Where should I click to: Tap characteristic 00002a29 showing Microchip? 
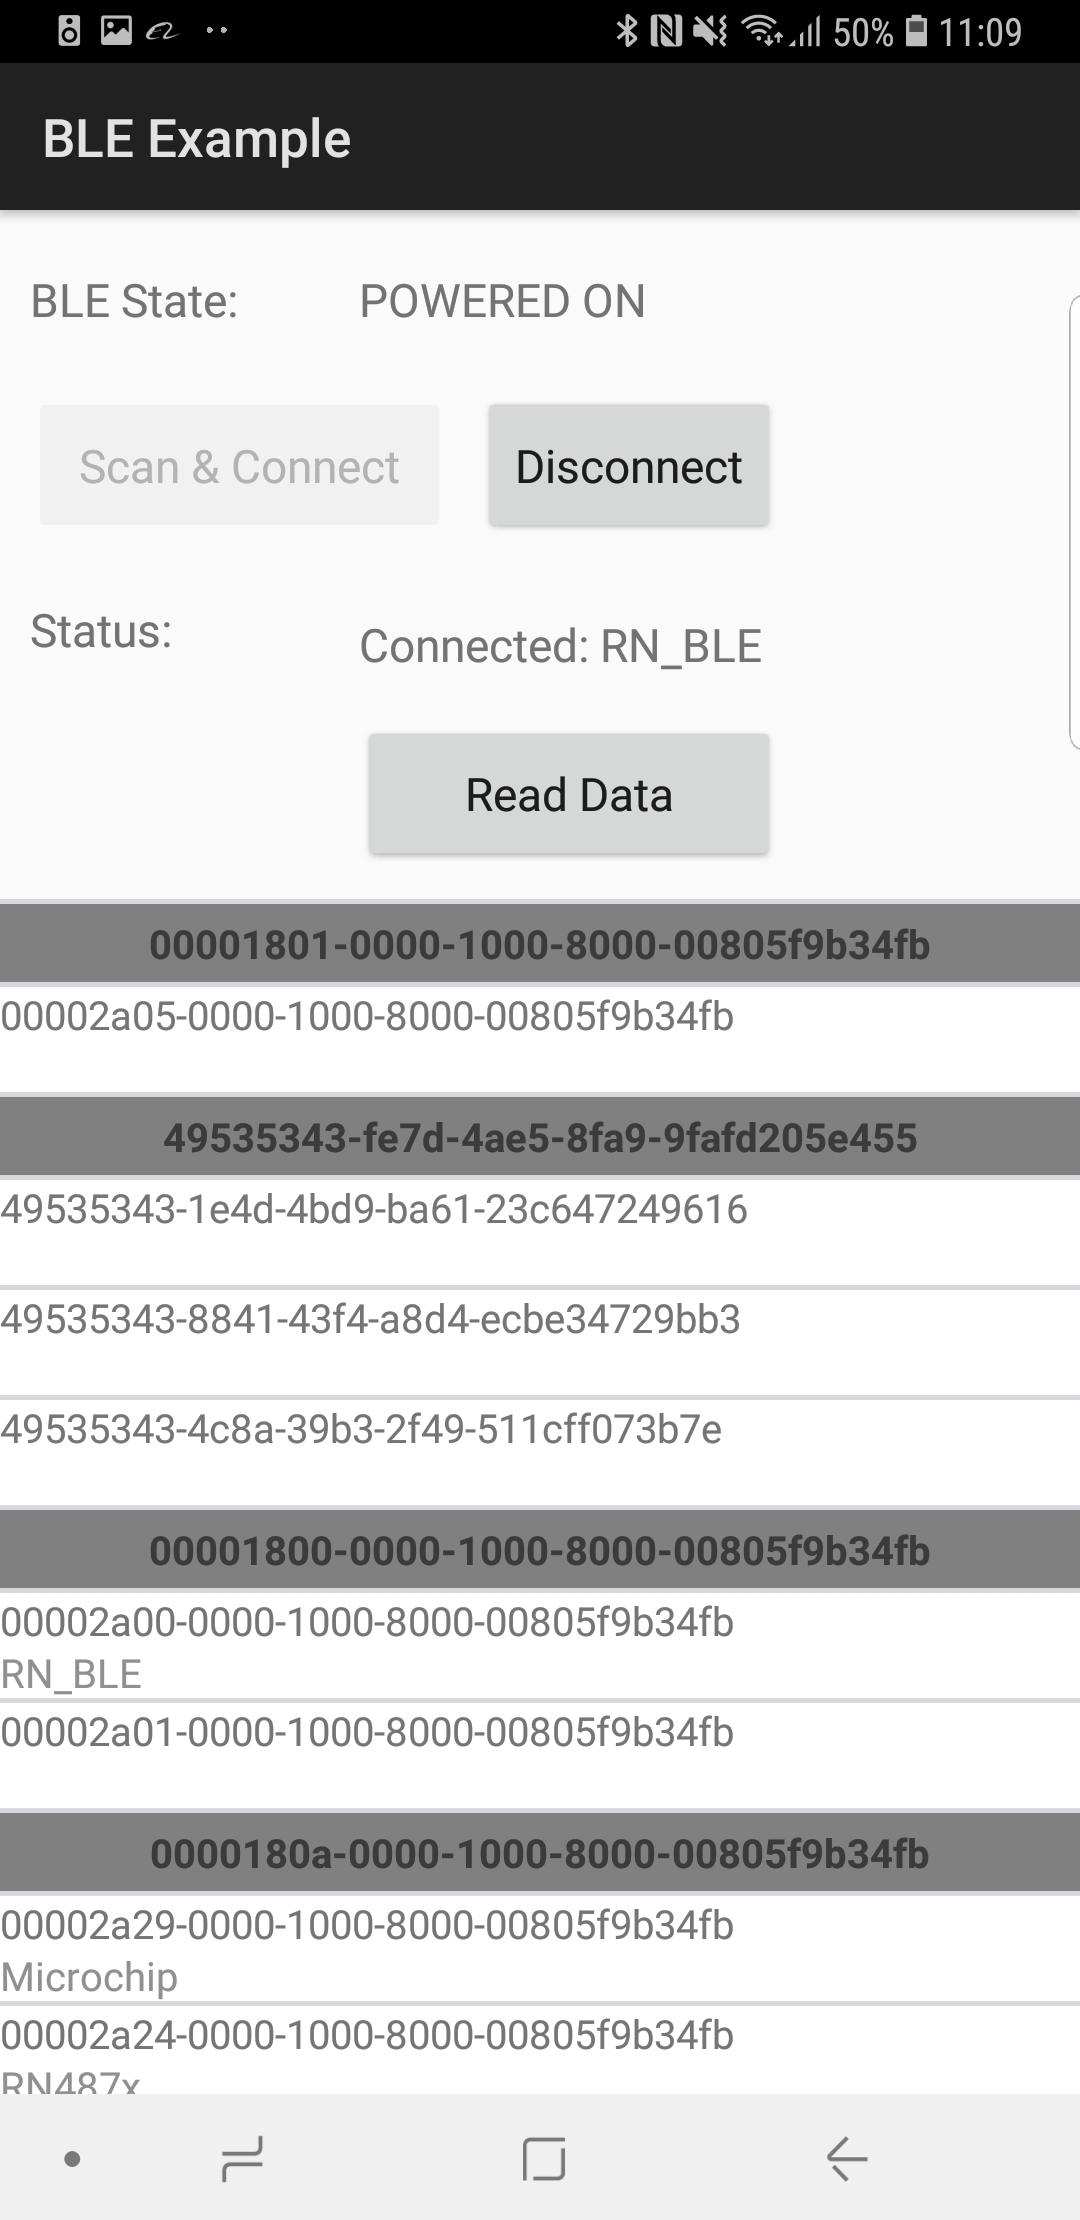point(540,1949)
